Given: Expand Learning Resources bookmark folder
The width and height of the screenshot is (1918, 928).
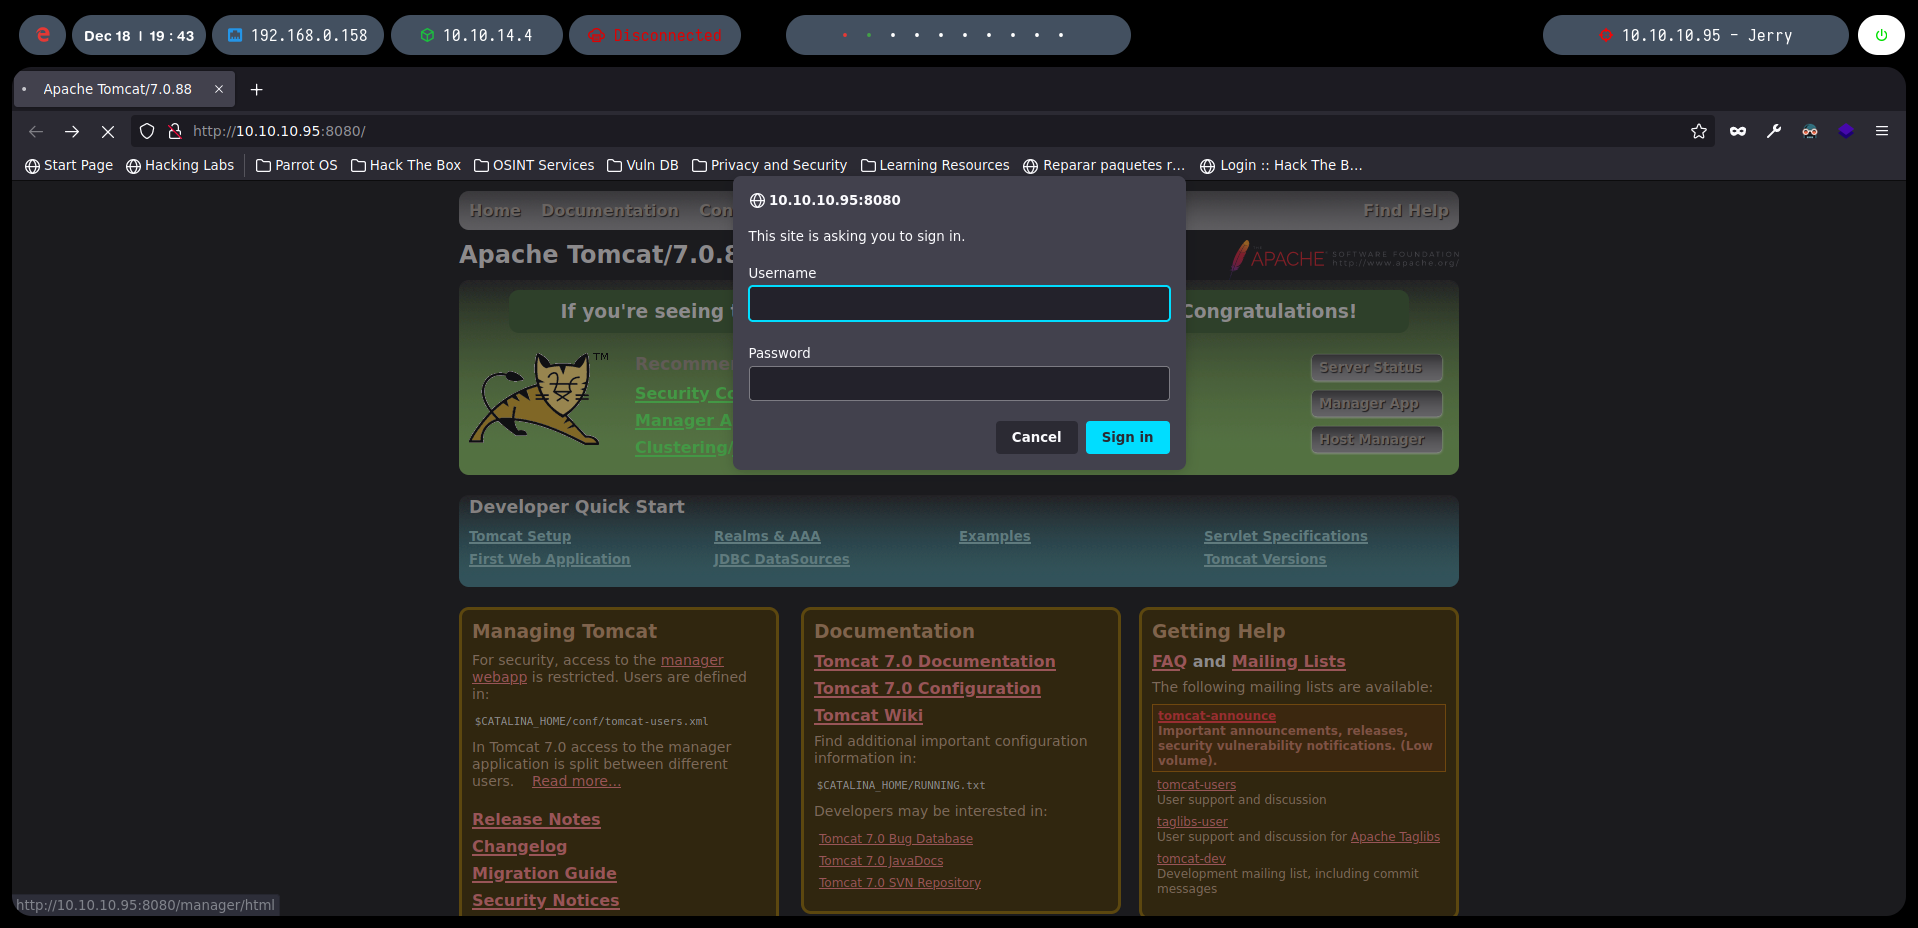Looking at the screenshot, I should coord(935,165).
